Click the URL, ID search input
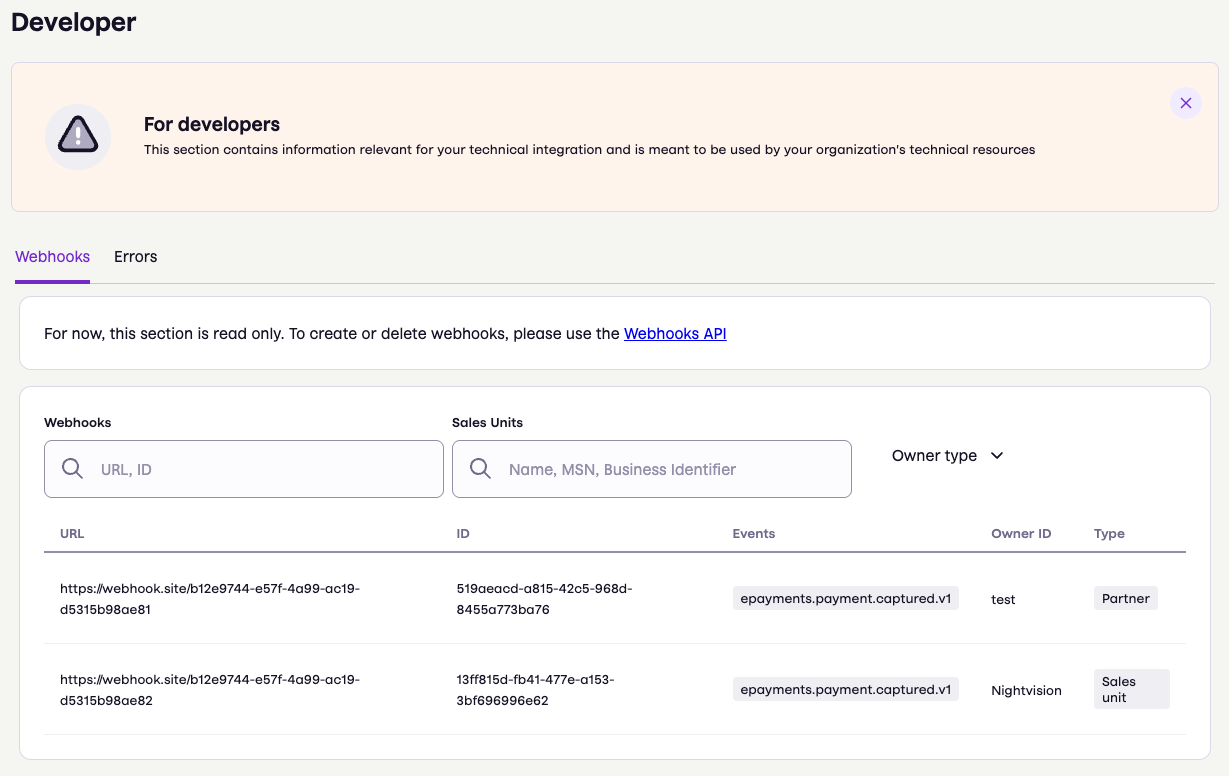 coord(243,468)
